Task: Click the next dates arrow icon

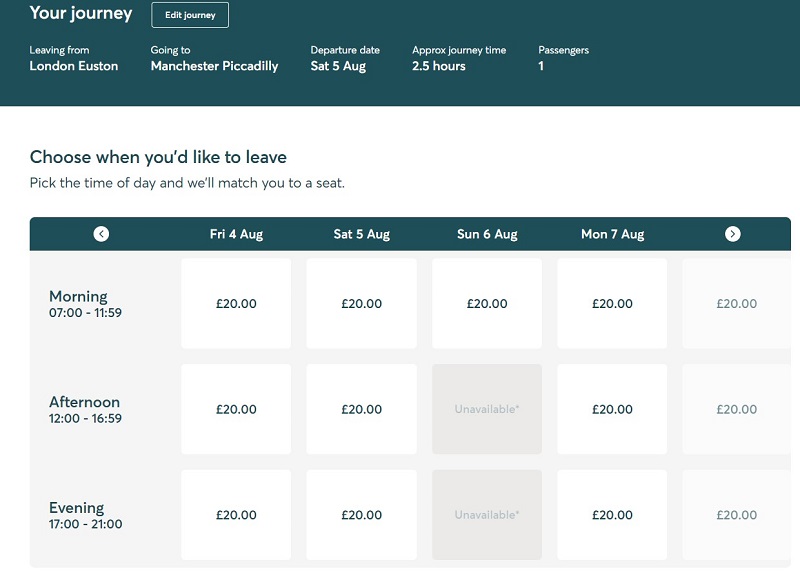Action: [733, 234]
